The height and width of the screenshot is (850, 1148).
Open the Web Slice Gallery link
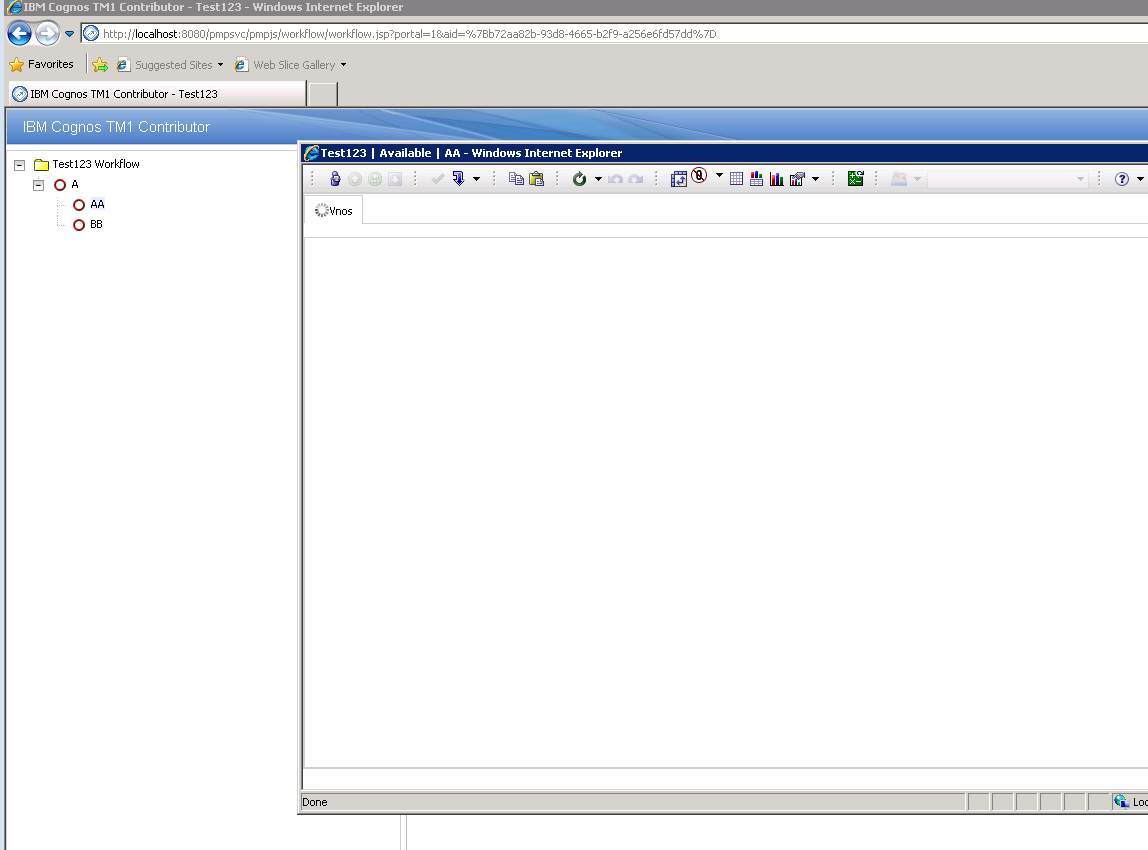click(x=291, y=64)
